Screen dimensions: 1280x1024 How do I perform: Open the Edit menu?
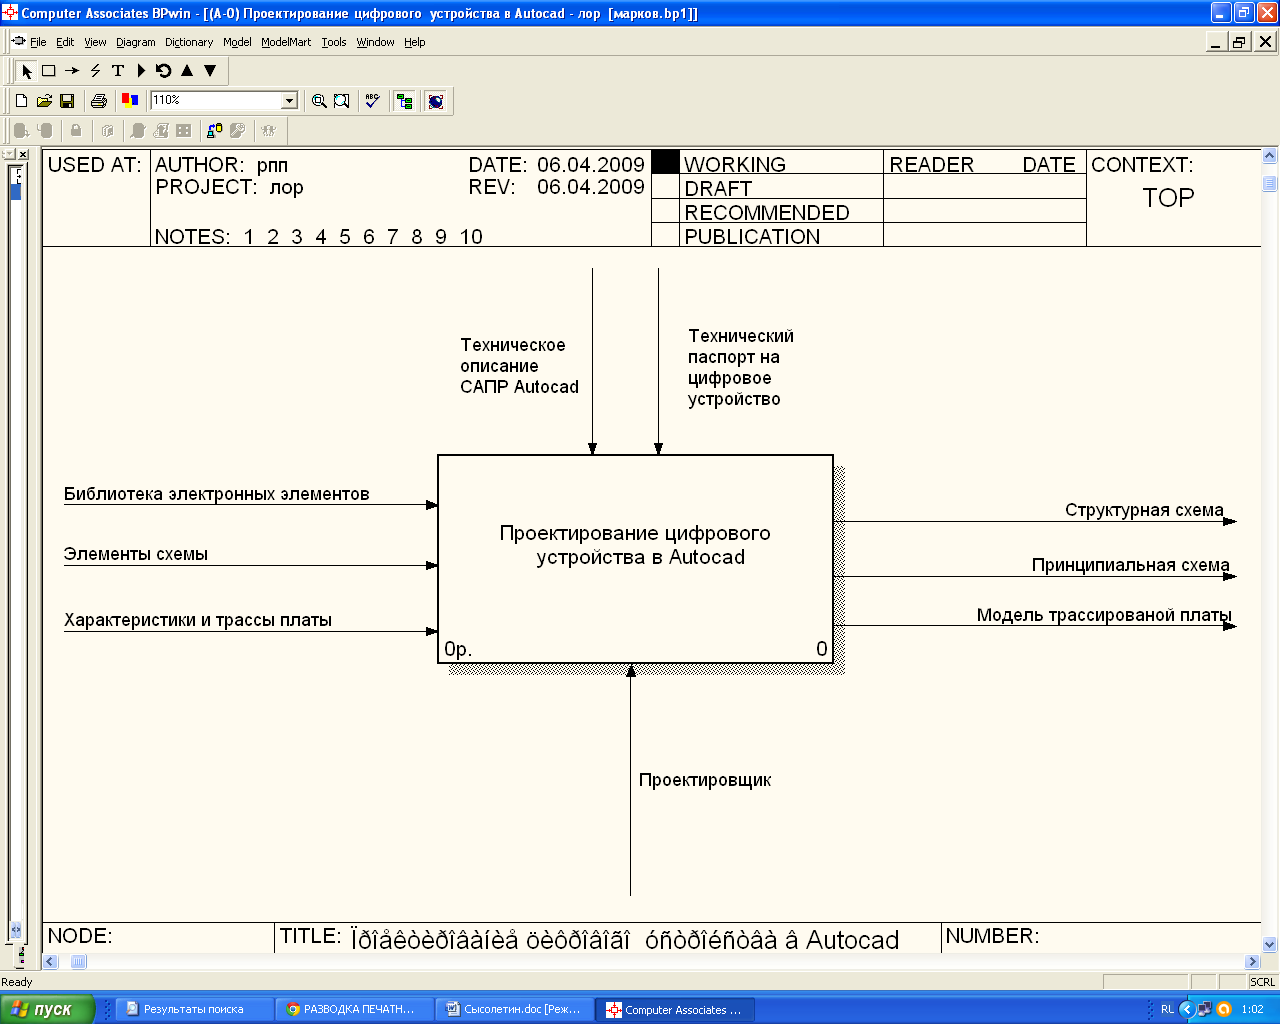[65, 42]
